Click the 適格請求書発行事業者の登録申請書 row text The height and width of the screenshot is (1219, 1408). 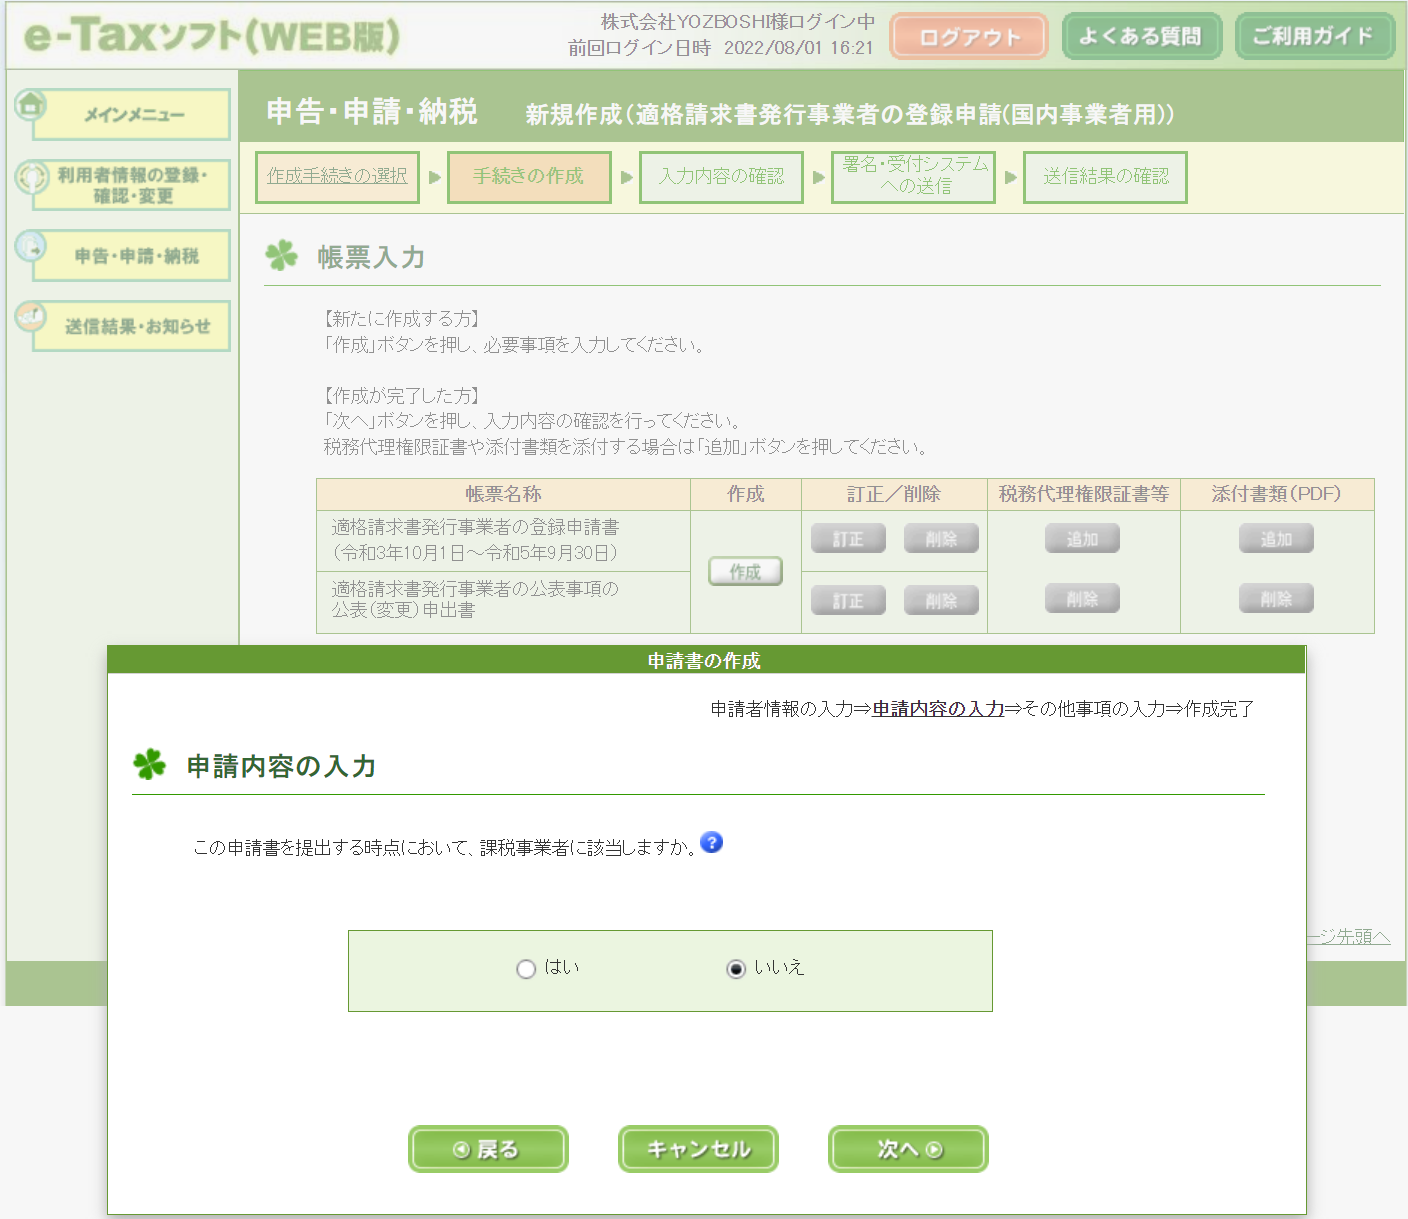476,540
